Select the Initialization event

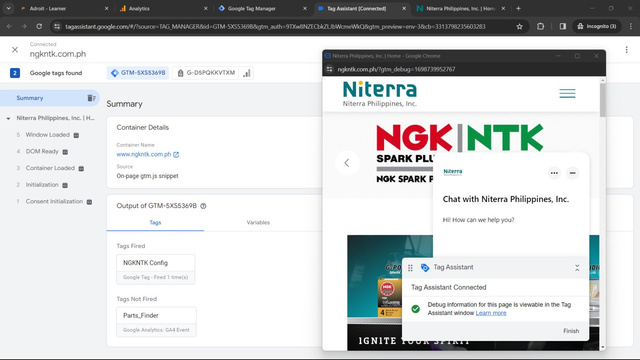pyautogui.click(x=42, y=185)
